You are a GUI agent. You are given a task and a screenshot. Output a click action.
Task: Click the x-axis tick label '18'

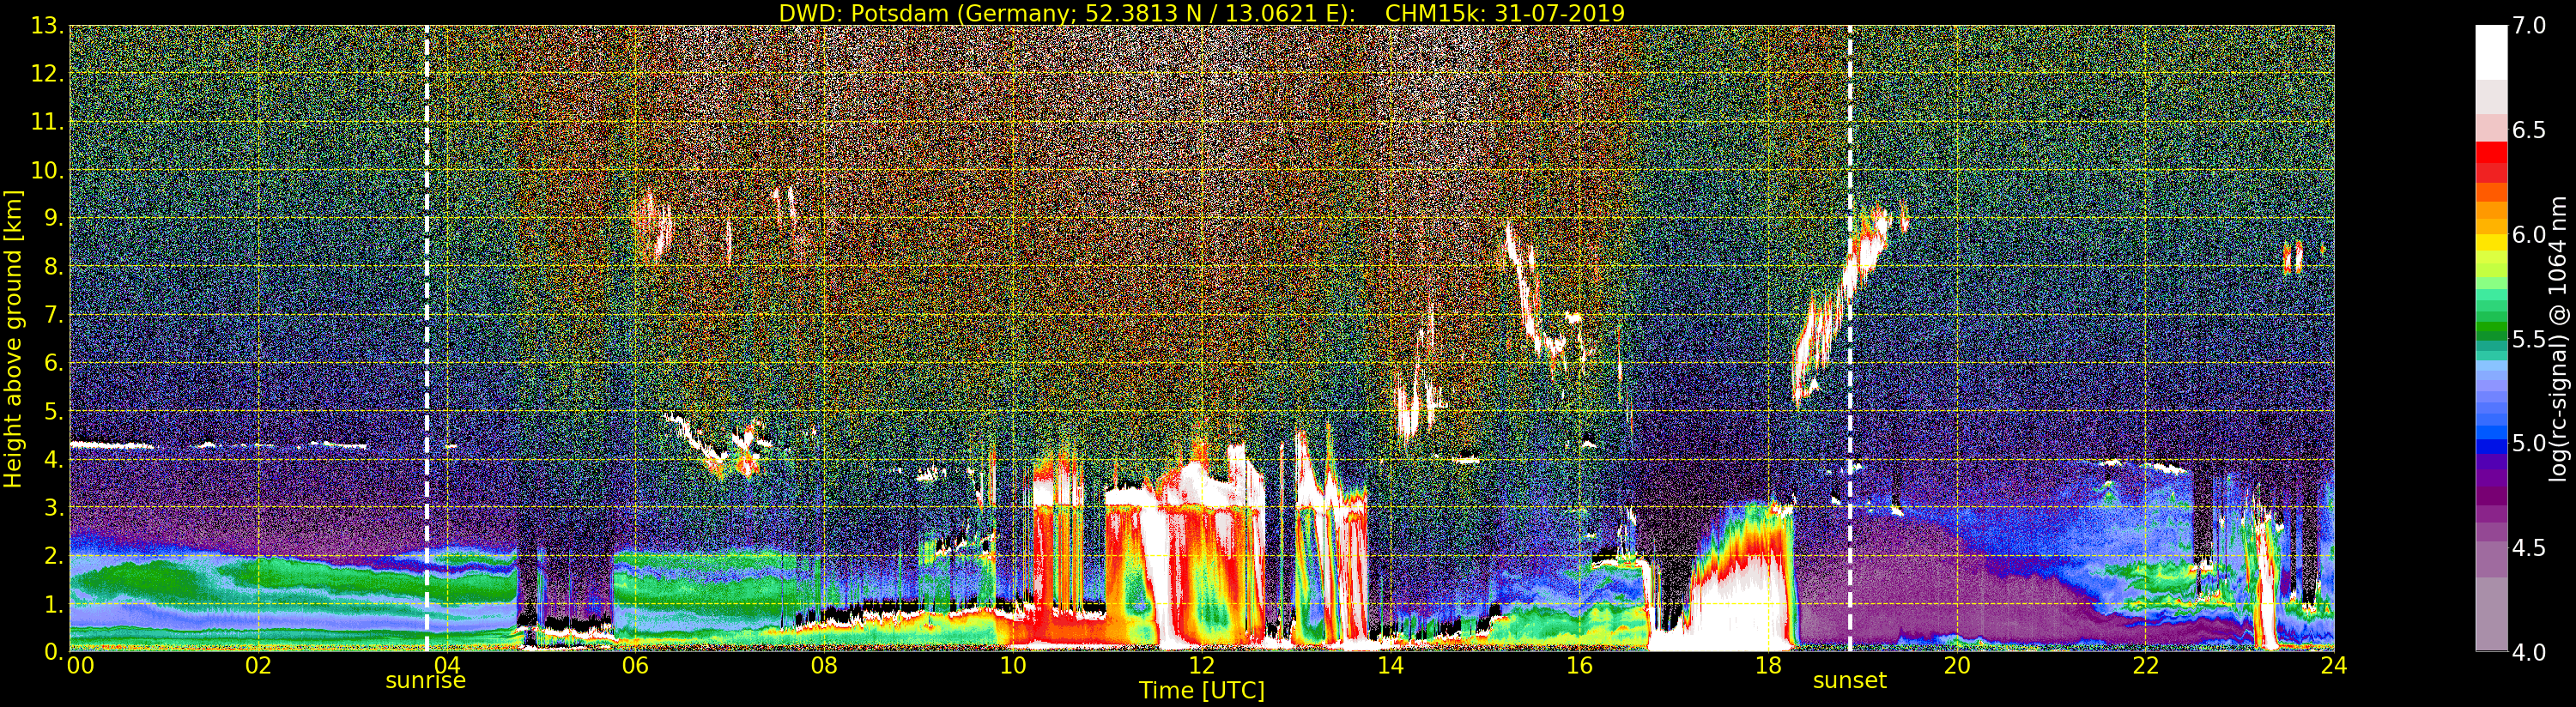(x=1768, y=666)
